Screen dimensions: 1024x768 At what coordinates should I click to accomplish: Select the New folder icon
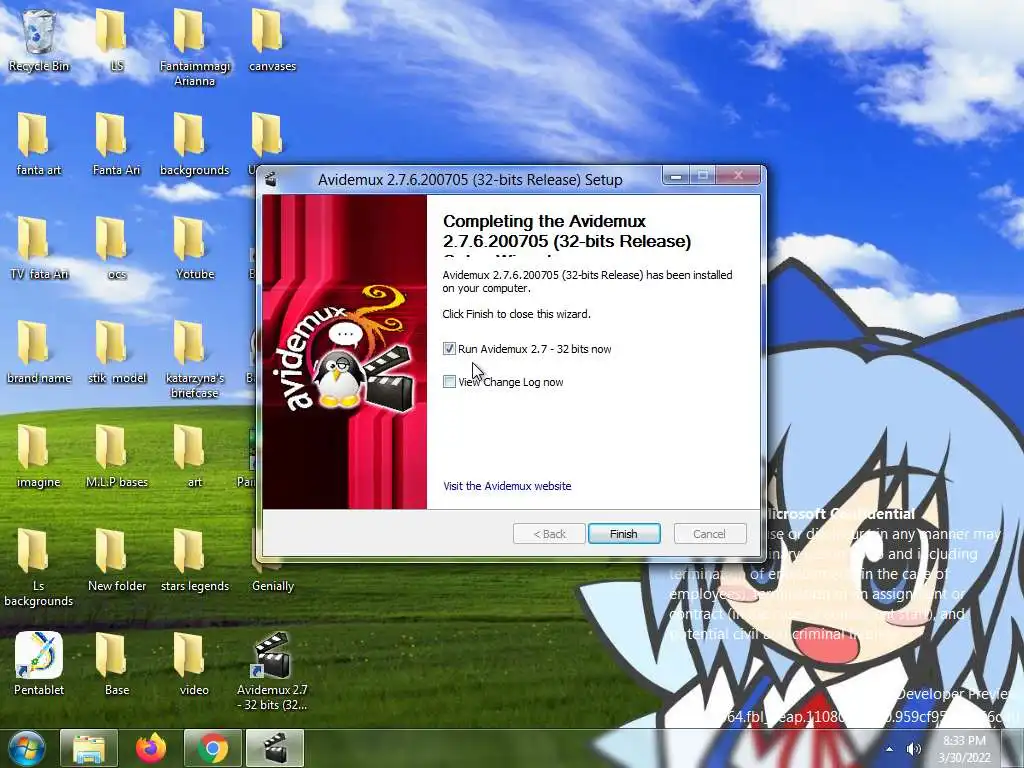(116, 560)
